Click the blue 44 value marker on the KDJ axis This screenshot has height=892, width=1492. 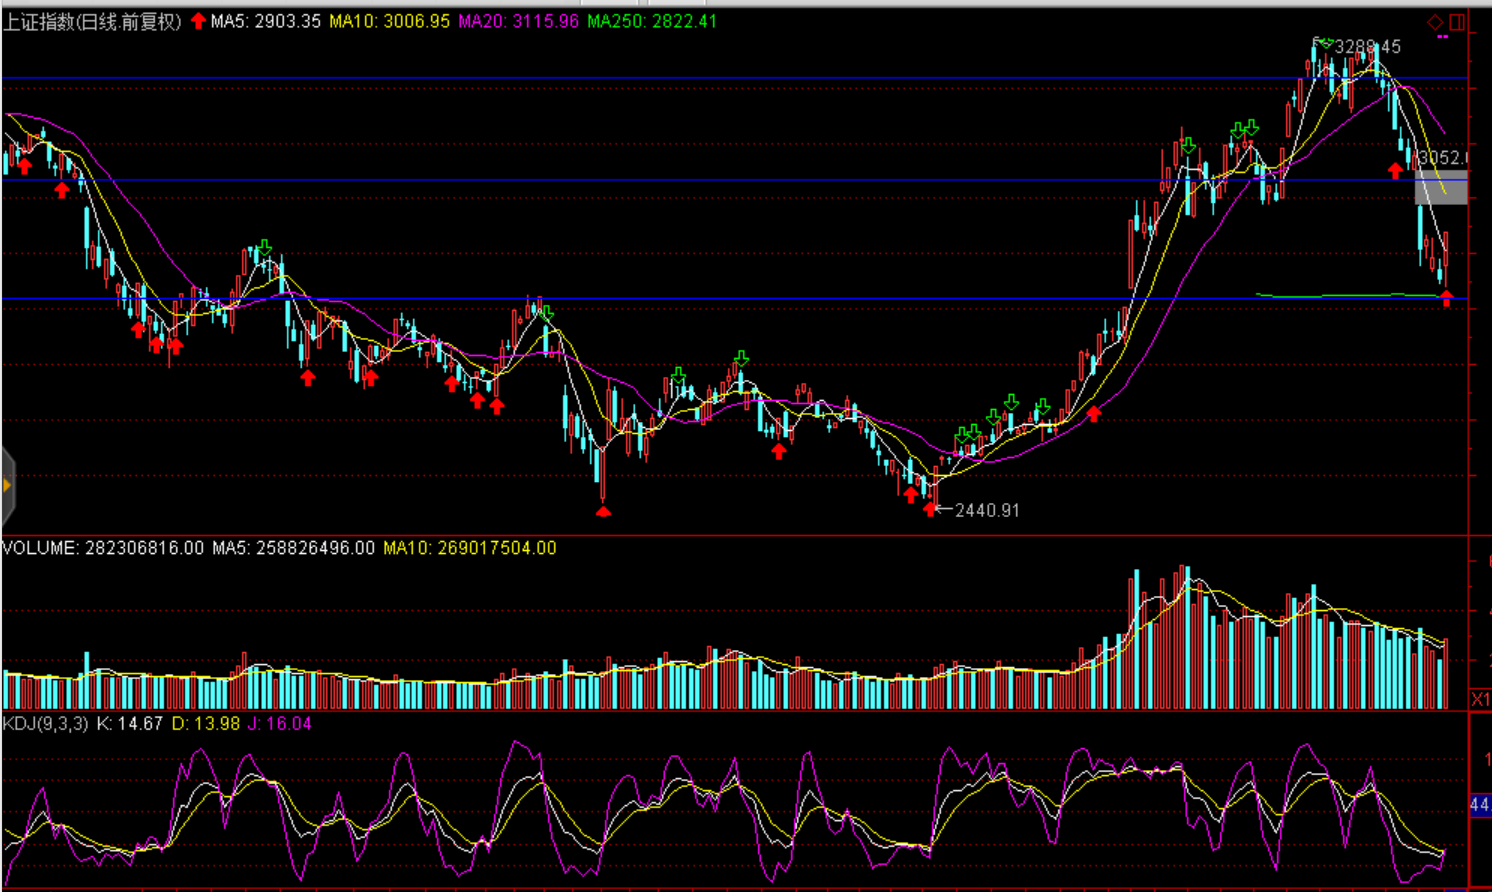pyautogui.click(x=1479, y=804)
